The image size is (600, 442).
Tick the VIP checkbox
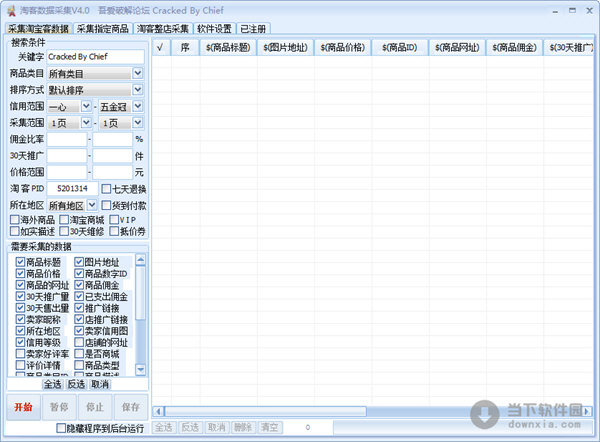pos(114,220)
